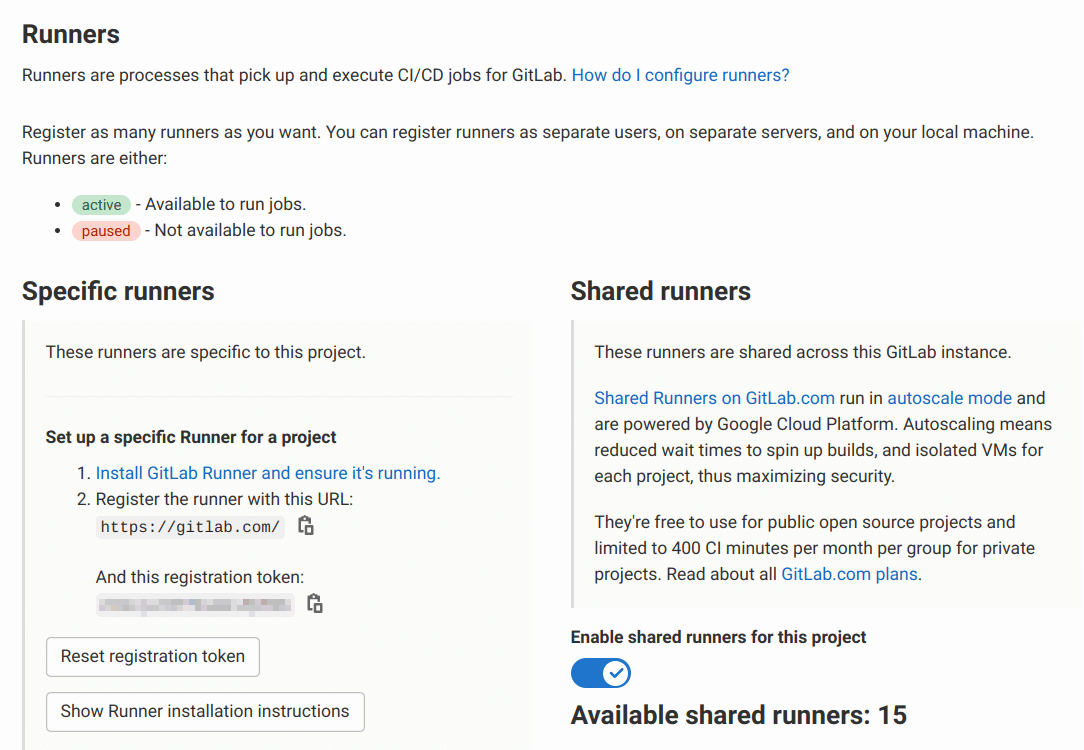This screenshot has width=1084, height=750.
Task: Click the "Runners" page heading
Action: 70,34
